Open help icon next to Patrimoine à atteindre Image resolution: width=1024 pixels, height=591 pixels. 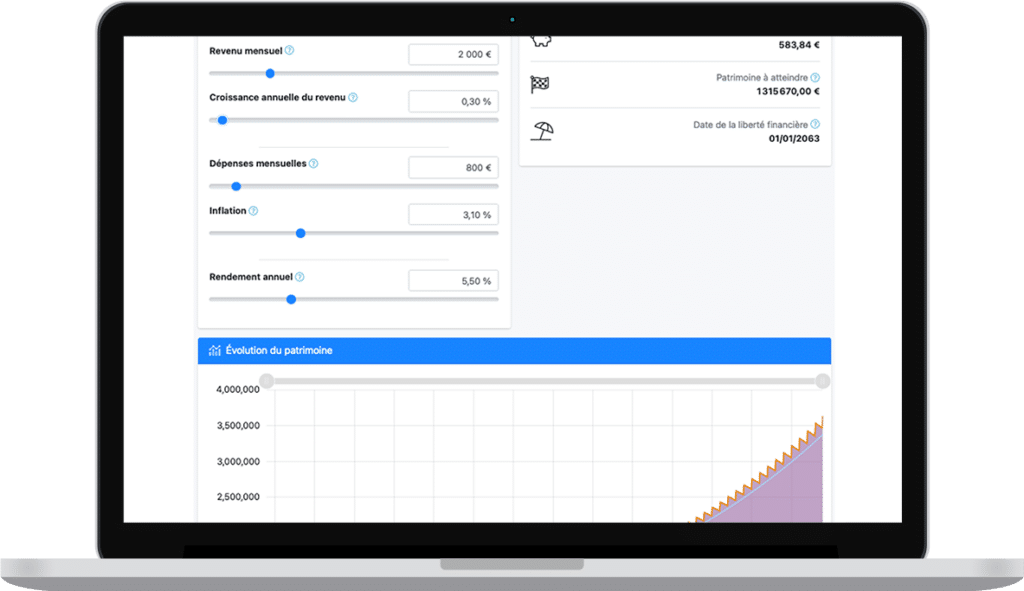tap(815, 77)
